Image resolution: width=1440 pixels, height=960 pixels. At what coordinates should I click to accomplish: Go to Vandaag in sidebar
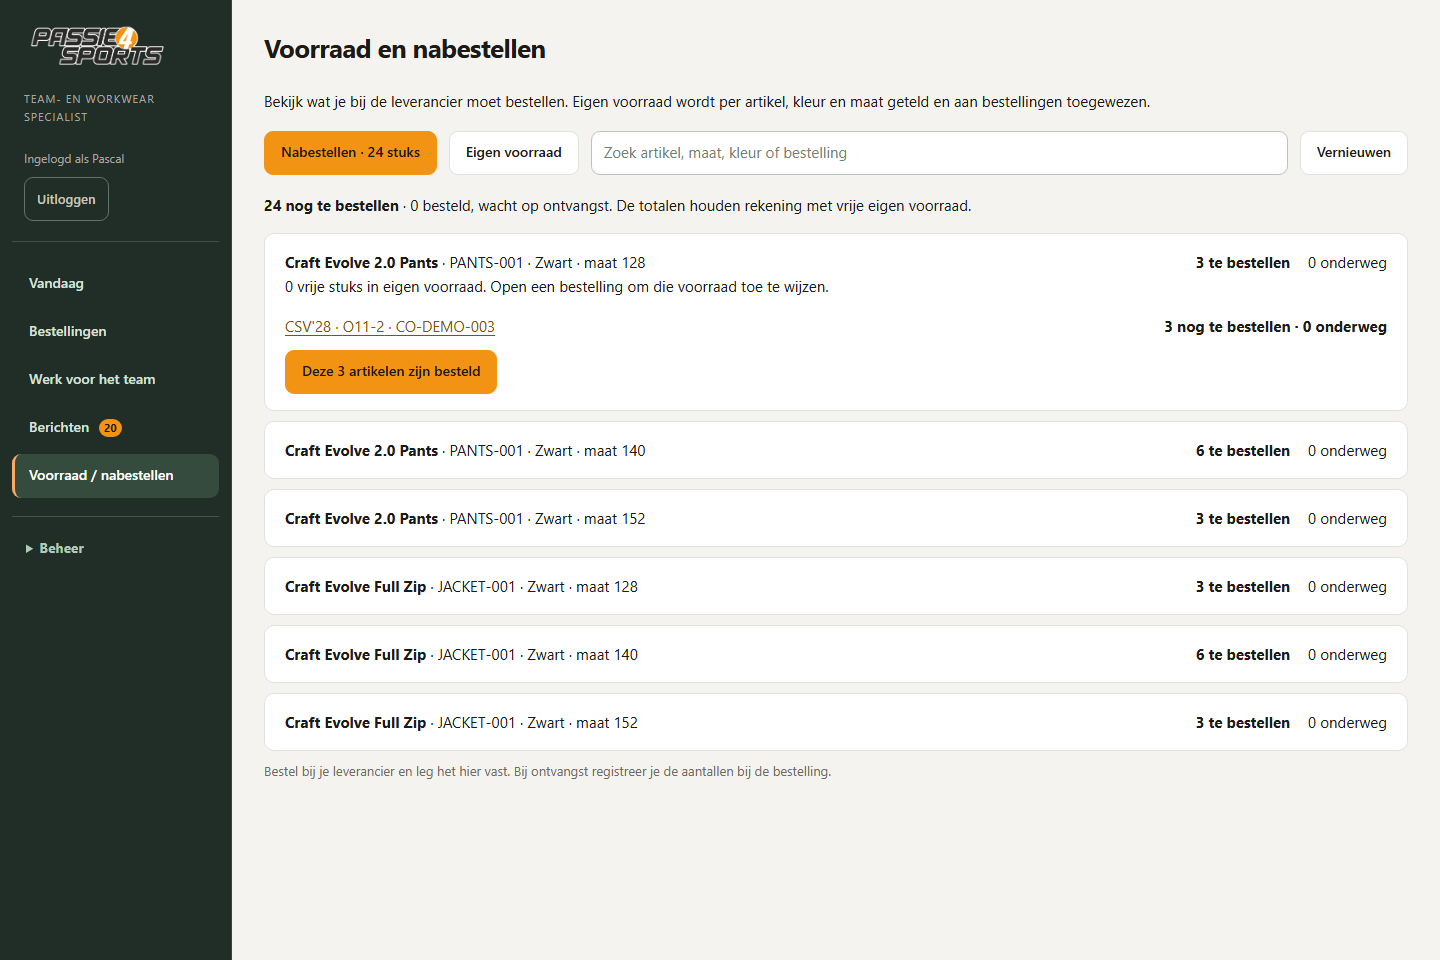(x=115, y=283)
